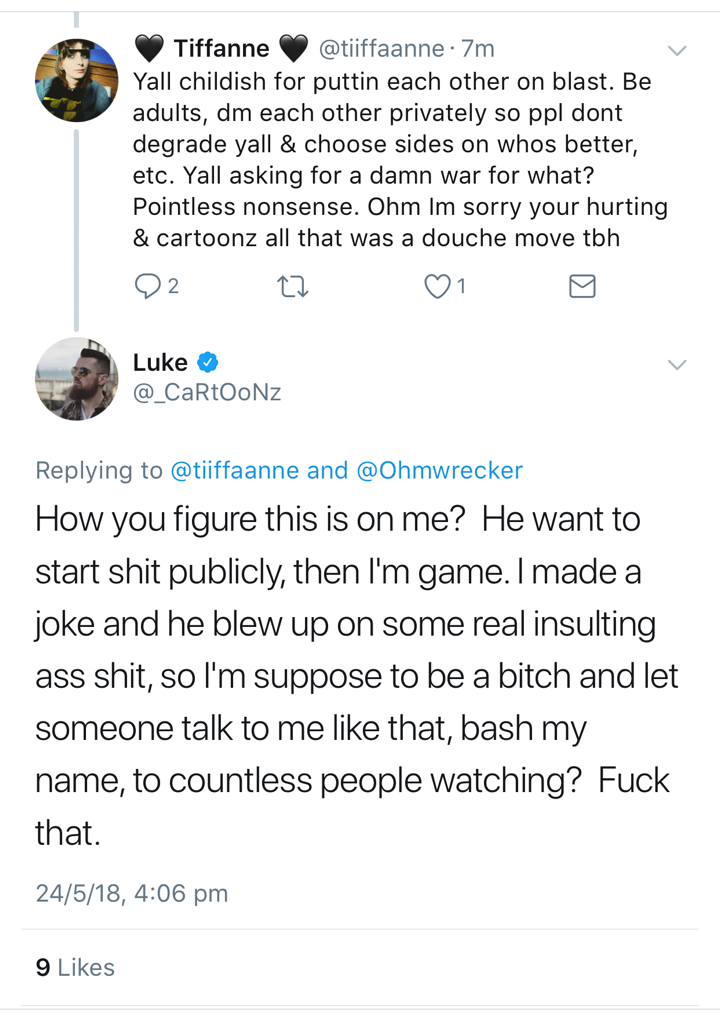Follow the @Ohmwrecker mention link
720x1020 pixels.
(x=440, y=470)
